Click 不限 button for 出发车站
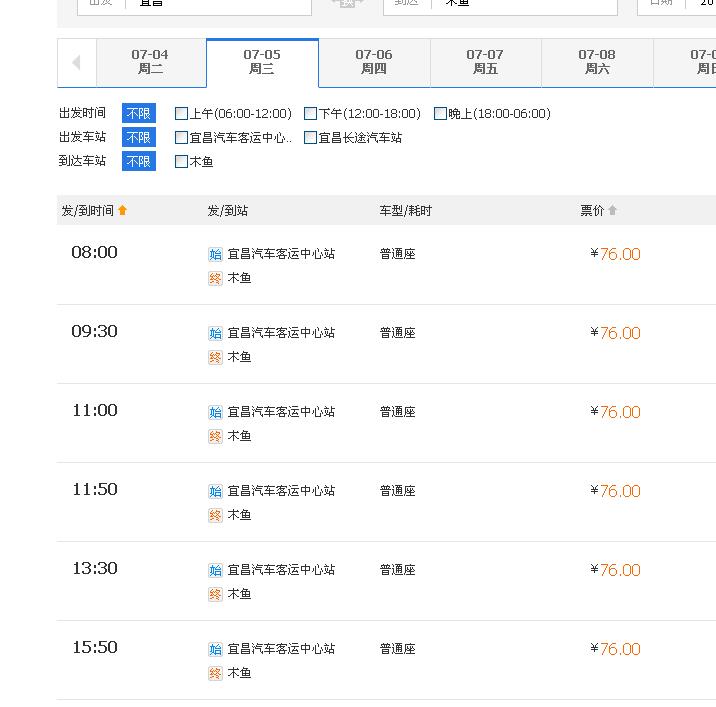Screen dimensions: 716x707 point(139,137)
